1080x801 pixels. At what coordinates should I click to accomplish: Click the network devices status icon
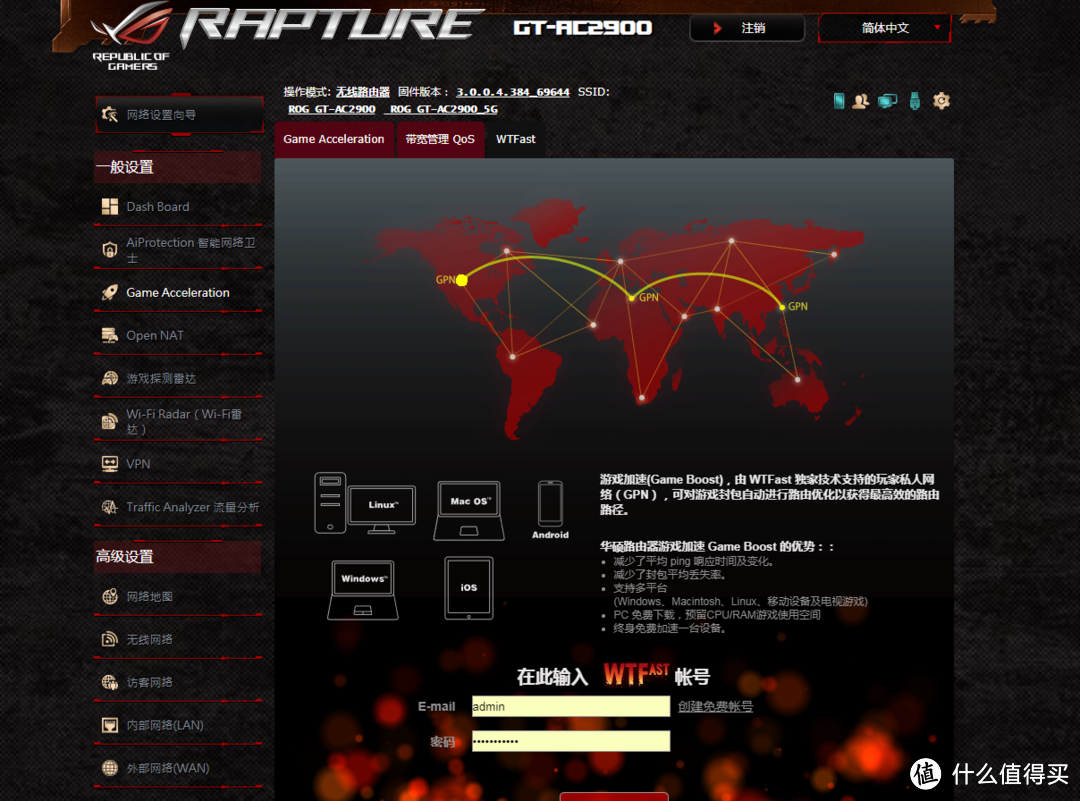(x=888, y=101)
